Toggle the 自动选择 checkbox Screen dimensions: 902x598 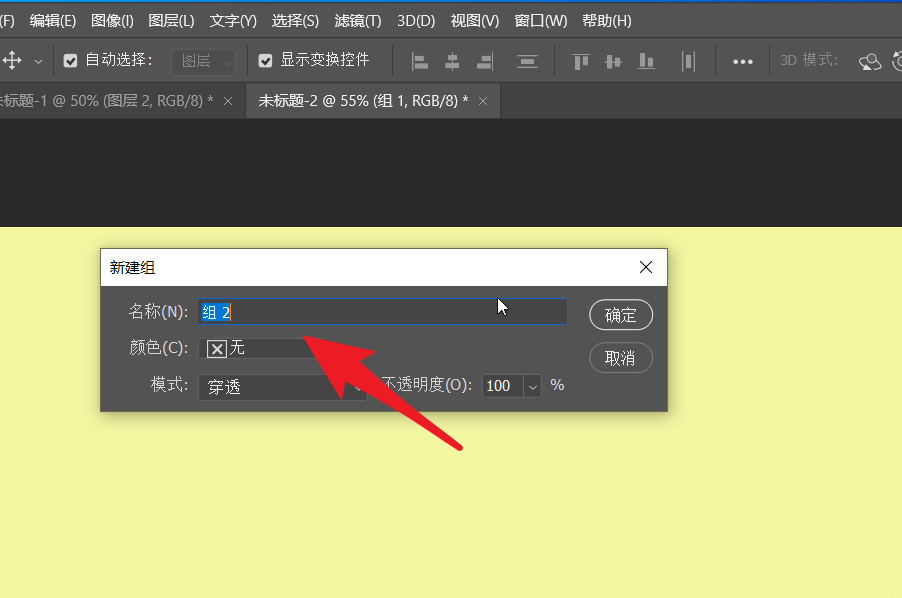pyautogui.click(x=71, y=61)
